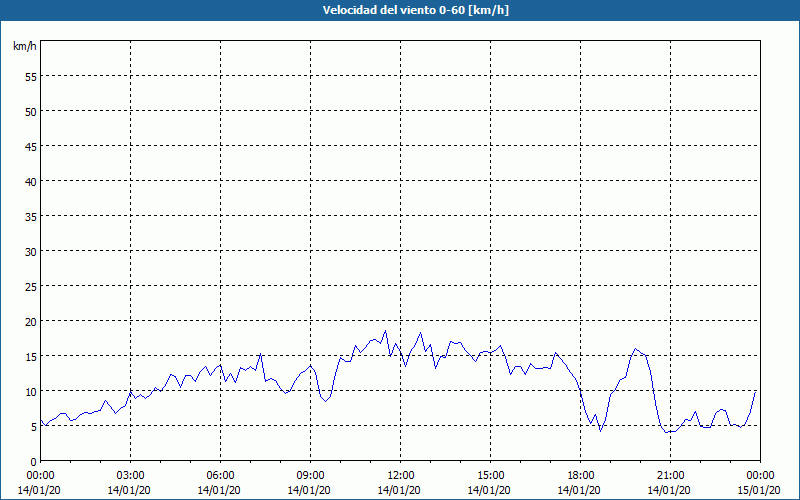
Task: Click the y-axis value 50
Action: 31,111
